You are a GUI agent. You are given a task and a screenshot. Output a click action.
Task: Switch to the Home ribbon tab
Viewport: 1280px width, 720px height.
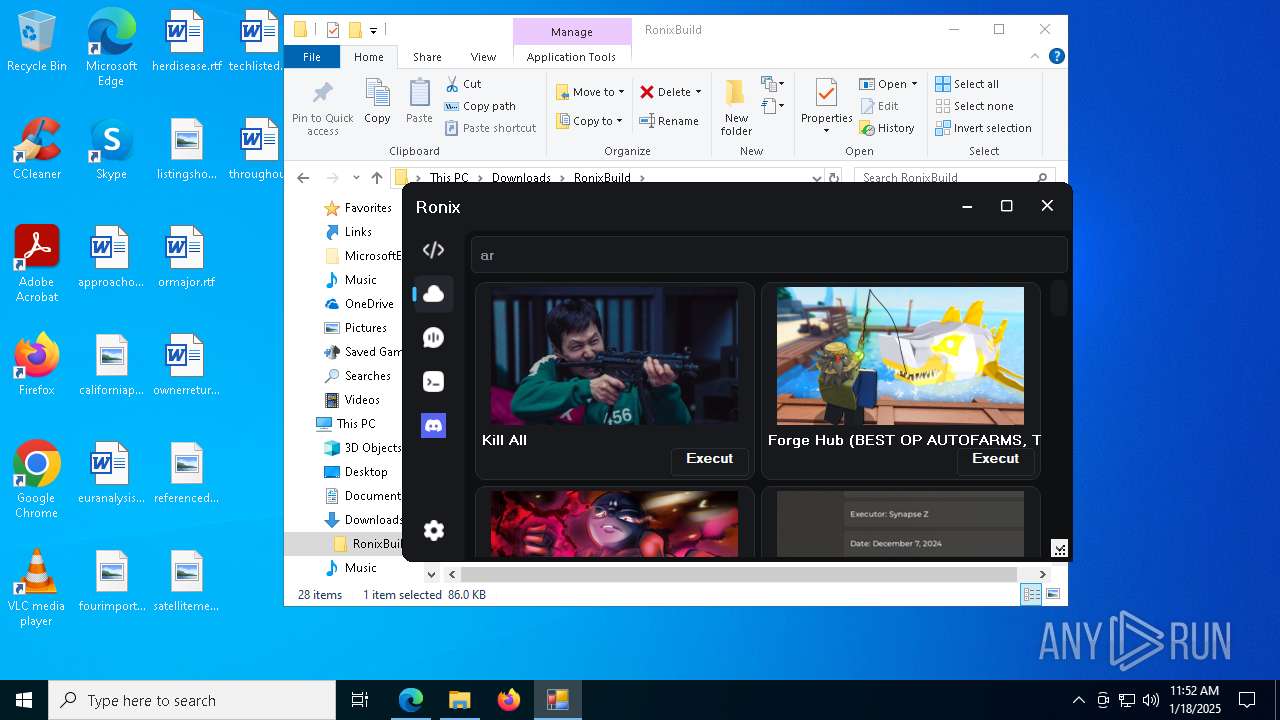coord(369,57)
